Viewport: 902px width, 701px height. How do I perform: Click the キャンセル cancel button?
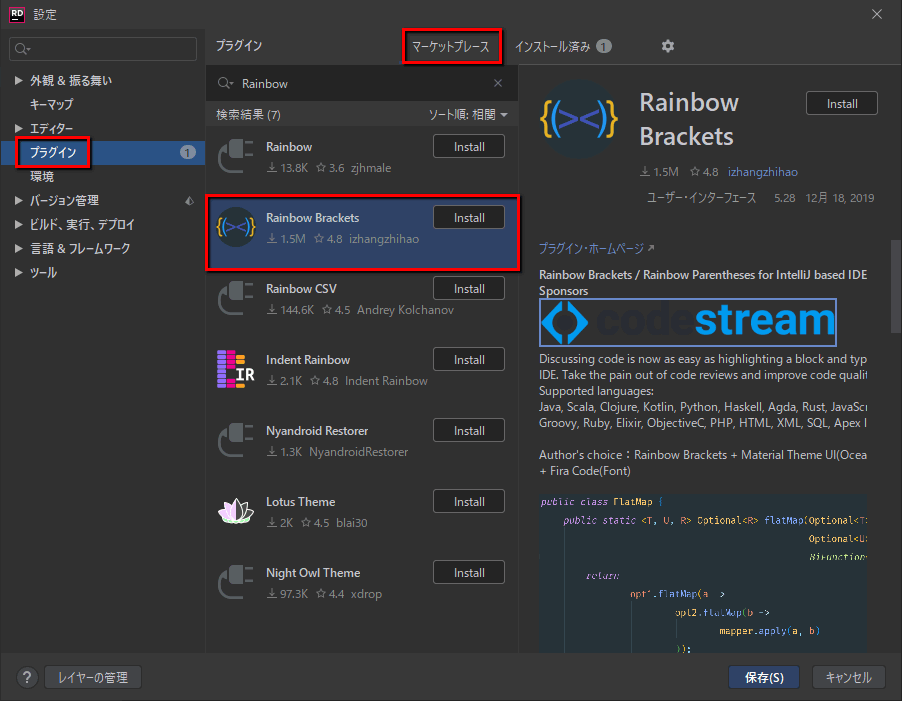pyautogui.click(x=849, y=677)
